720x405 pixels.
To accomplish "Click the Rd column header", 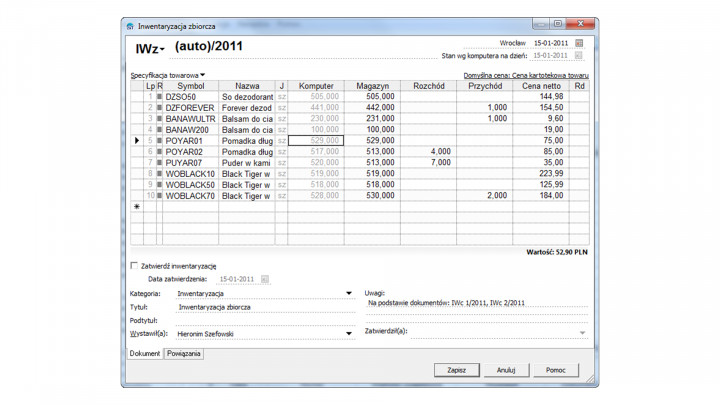I will [579, 86].
